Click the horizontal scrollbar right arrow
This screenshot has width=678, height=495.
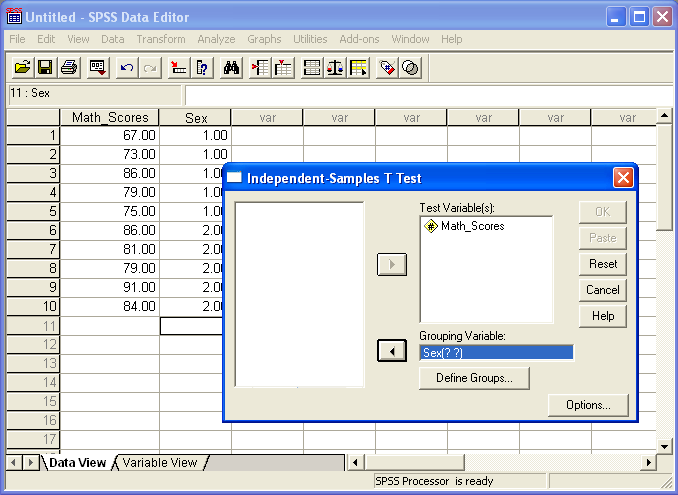tap(648, 463)
